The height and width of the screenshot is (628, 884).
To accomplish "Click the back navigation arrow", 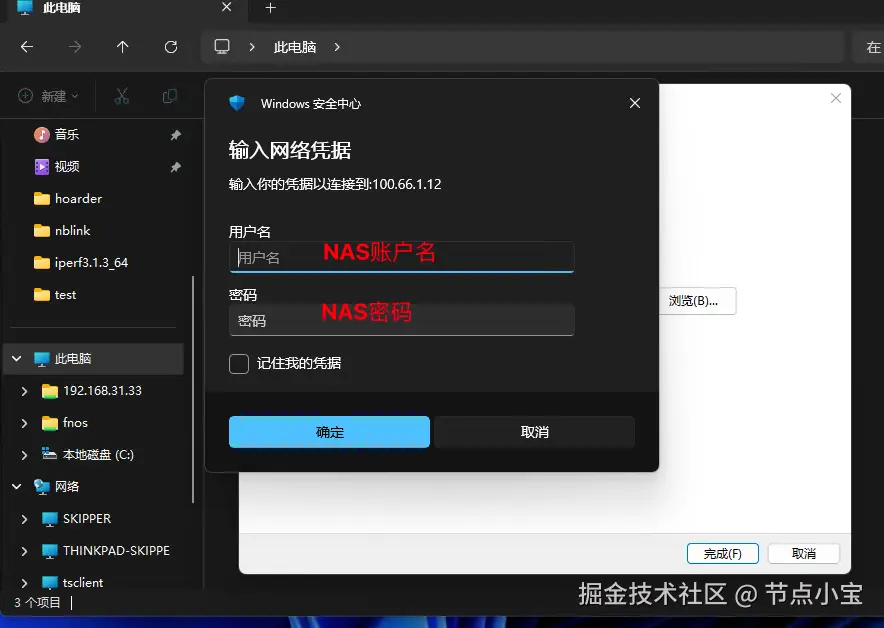I will click(26, 47).
